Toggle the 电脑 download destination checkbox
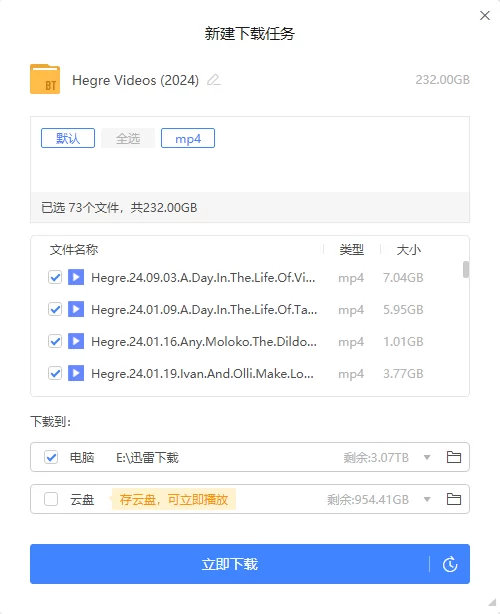 pos(51,457)
